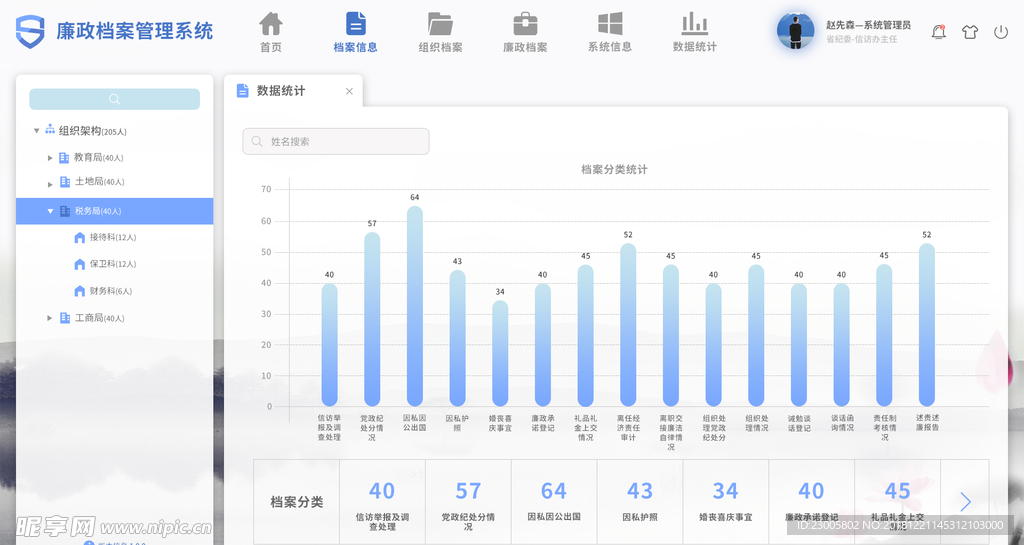Click inside the 姓名搜索 input field
The width and height of the screenshot is (1024, 545).
(336, 142)
